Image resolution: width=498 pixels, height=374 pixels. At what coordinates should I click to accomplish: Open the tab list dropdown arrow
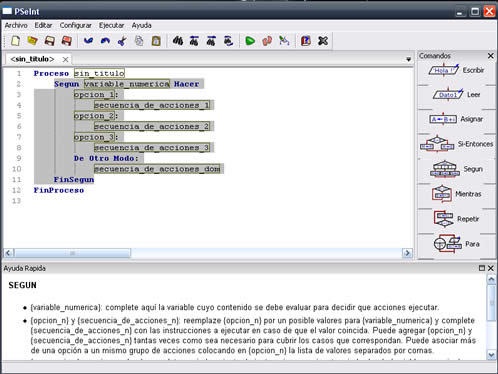click(408, 59)
